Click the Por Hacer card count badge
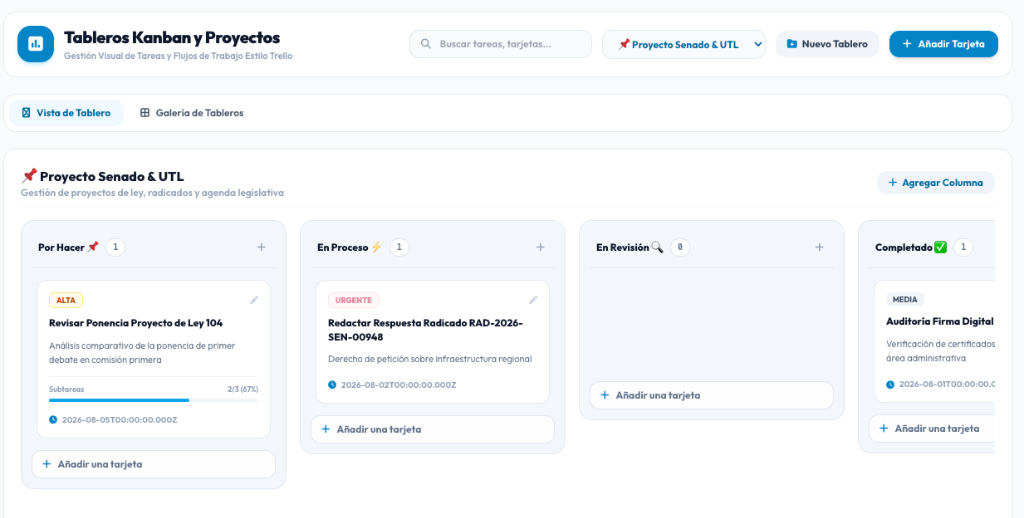The width and height of the screenshot is (1024, 518). (115, 247)
